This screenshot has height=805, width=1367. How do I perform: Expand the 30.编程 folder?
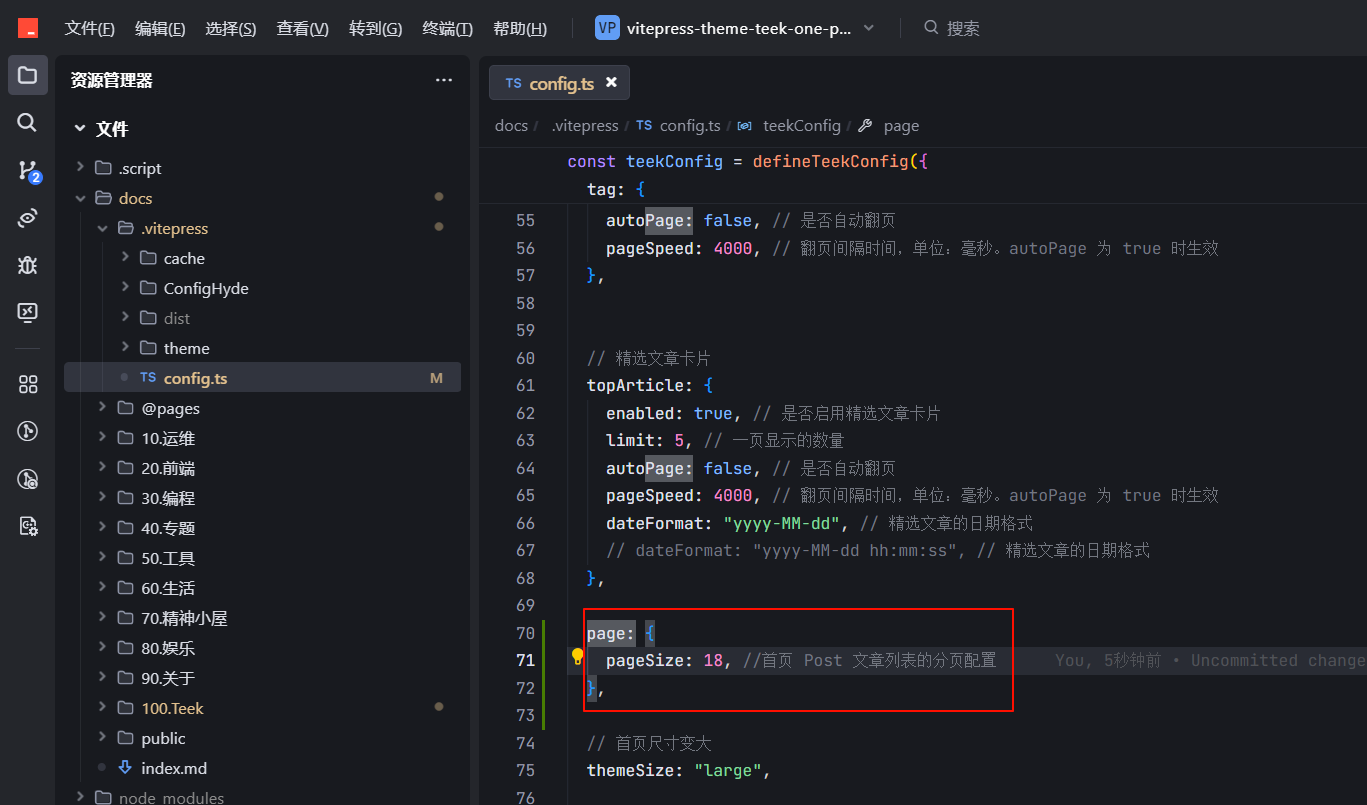click(262, 498)
